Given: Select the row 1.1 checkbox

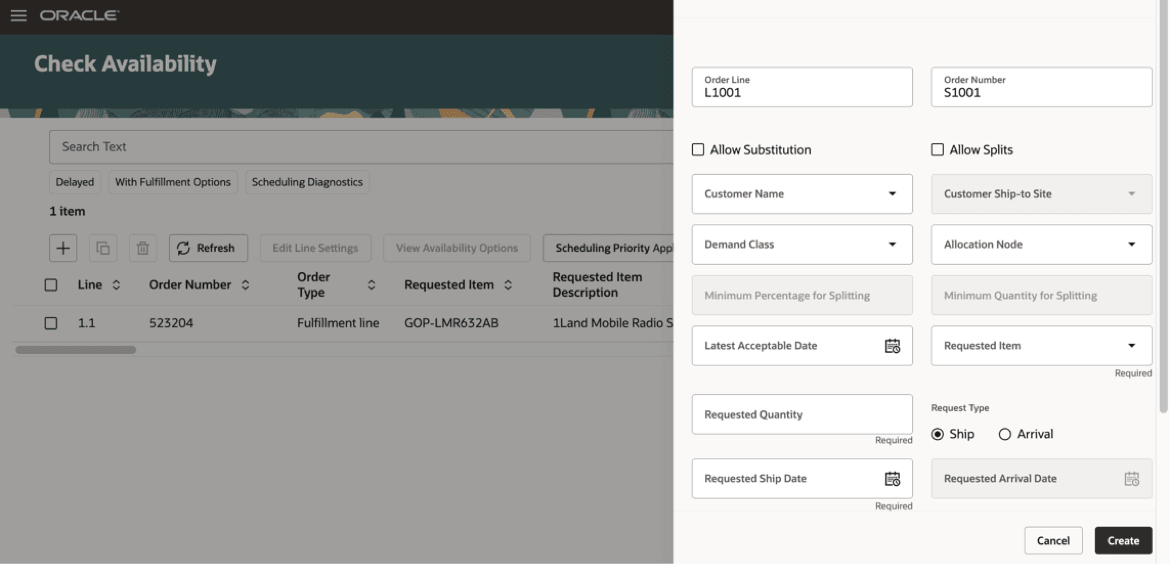Looking at the screenshot, I should (51, 323).
